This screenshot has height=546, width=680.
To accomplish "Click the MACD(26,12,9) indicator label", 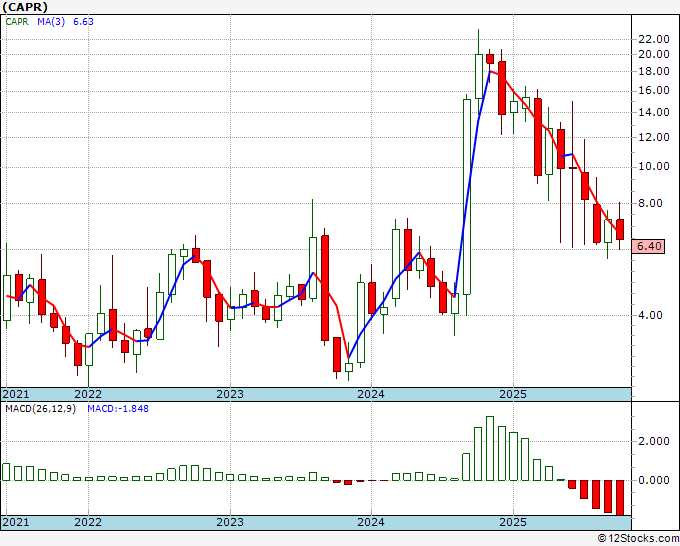I will click(x=40, y=409).
